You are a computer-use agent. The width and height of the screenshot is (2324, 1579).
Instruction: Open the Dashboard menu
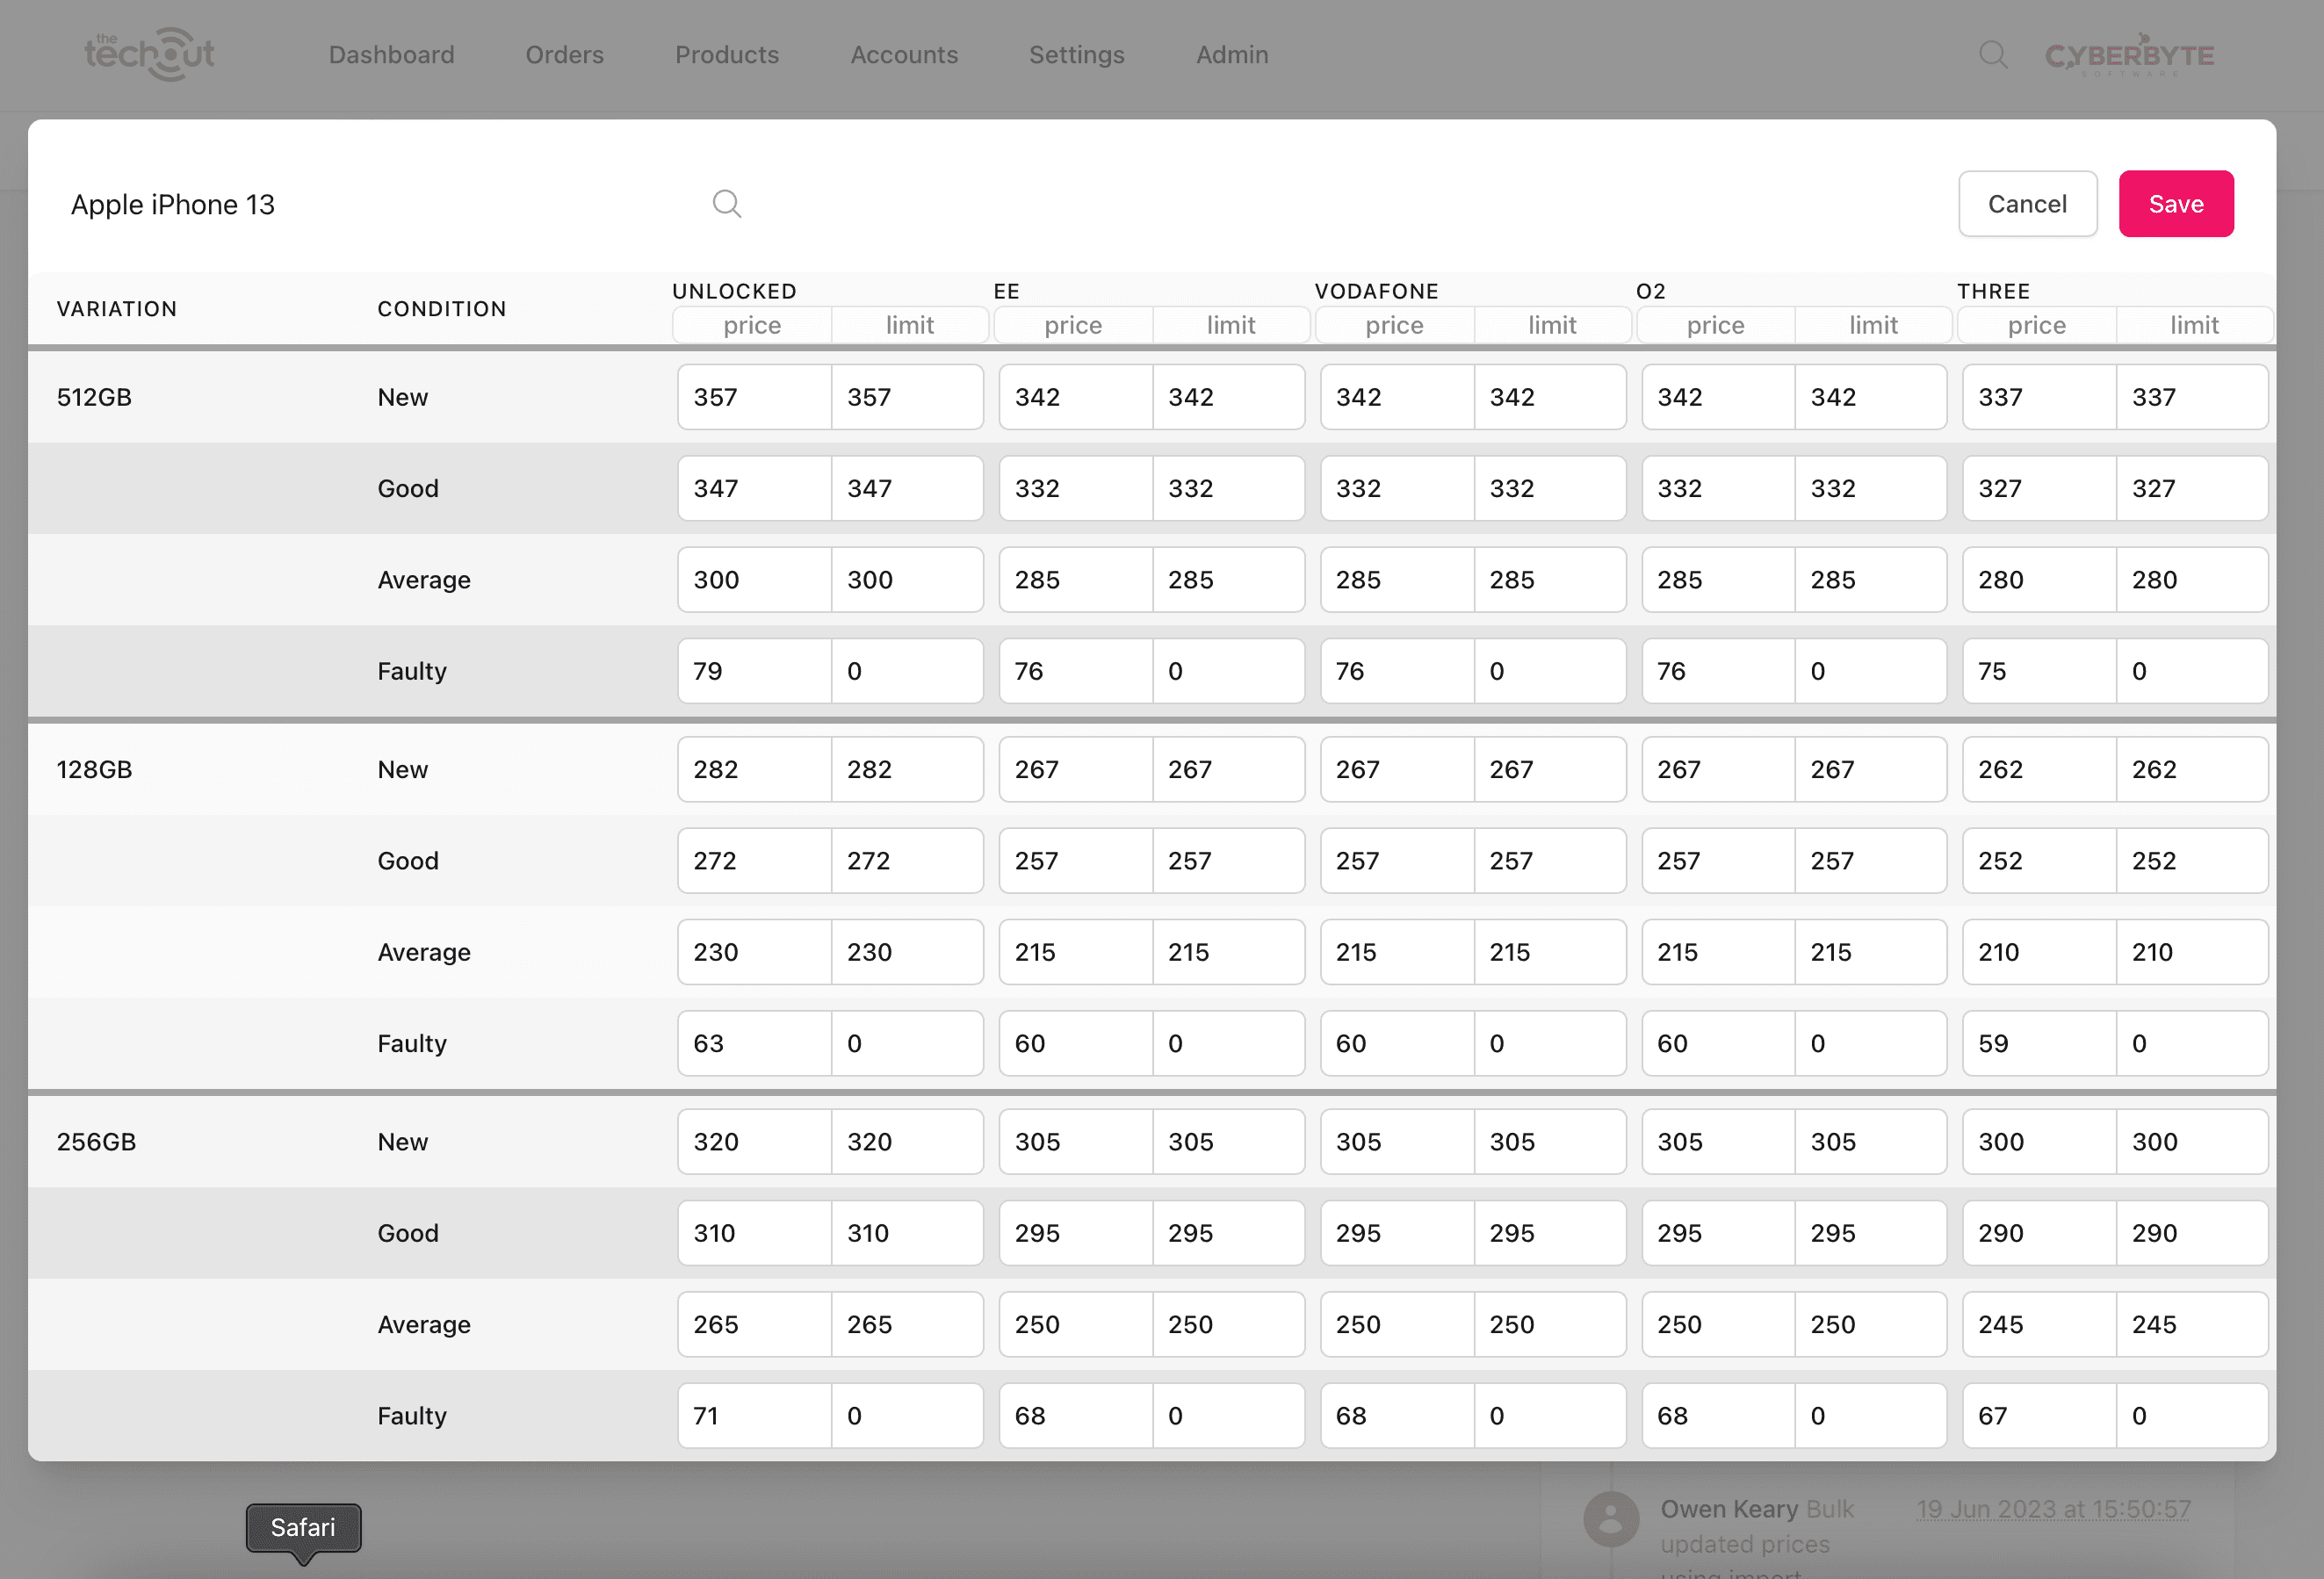click(x=391, y=55)
